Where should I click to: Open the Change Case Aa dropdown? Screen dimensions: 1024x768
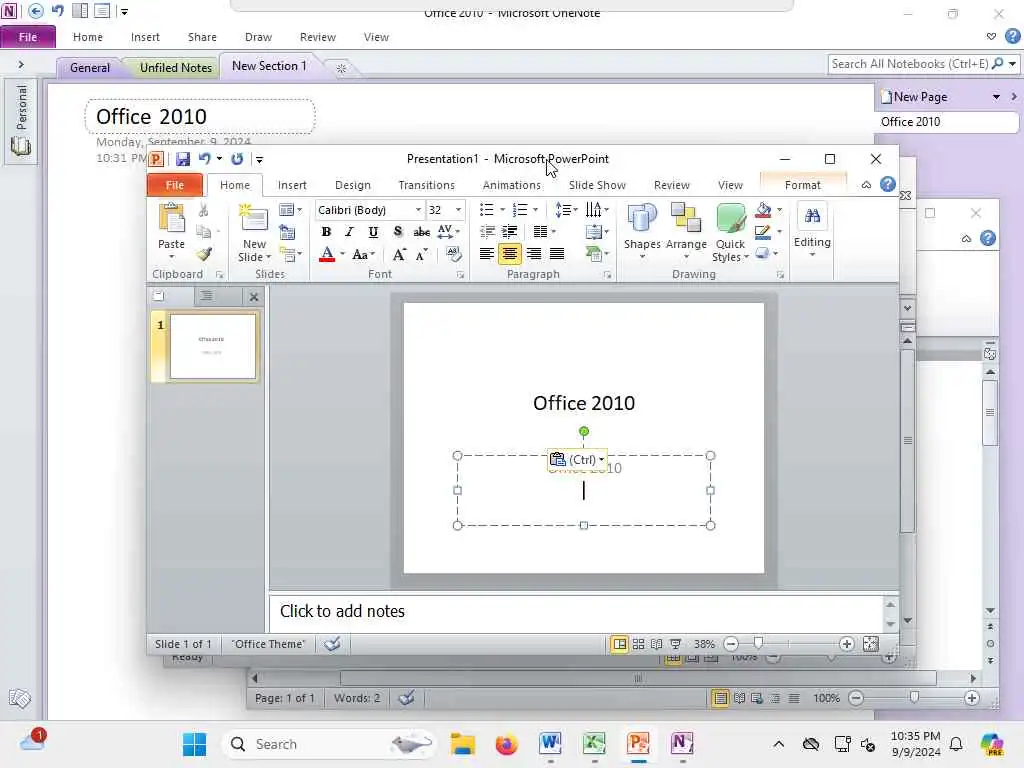(x=363, y=255)
